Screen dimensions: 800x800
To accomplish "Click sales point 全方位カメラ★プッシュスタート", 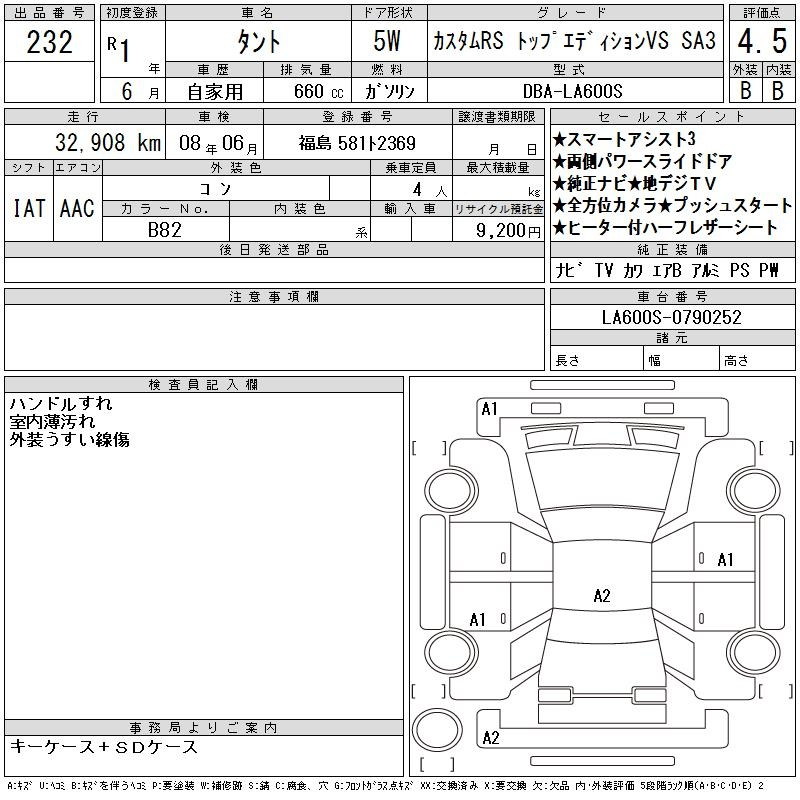I will click(x=672, y=206).
